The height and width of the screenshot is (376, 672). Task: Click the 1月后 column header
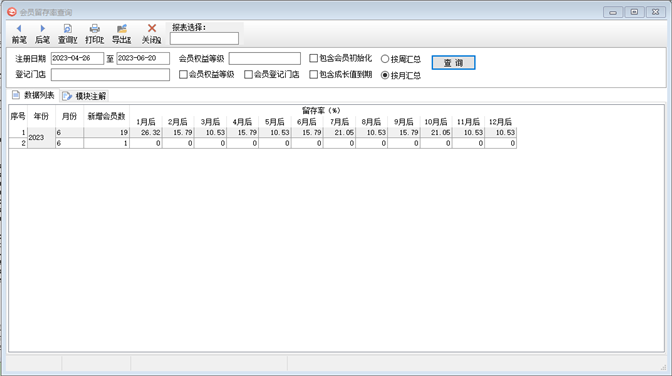tap(146, 122)
